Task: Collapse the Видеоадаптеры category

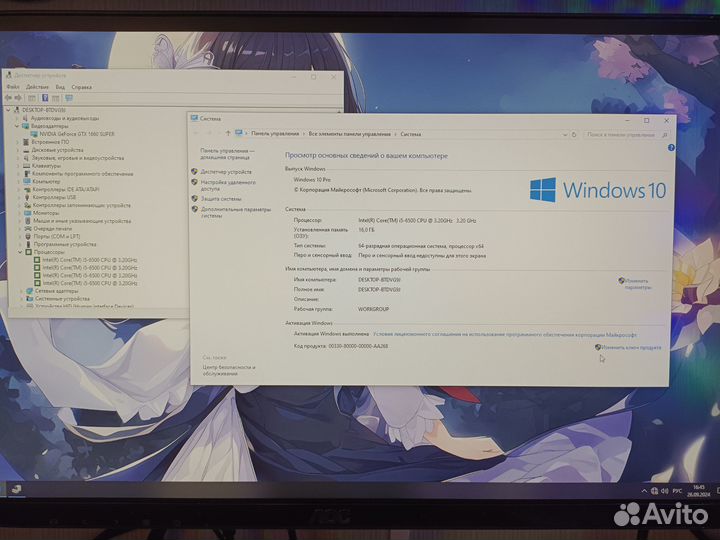Action: (17, 126)
